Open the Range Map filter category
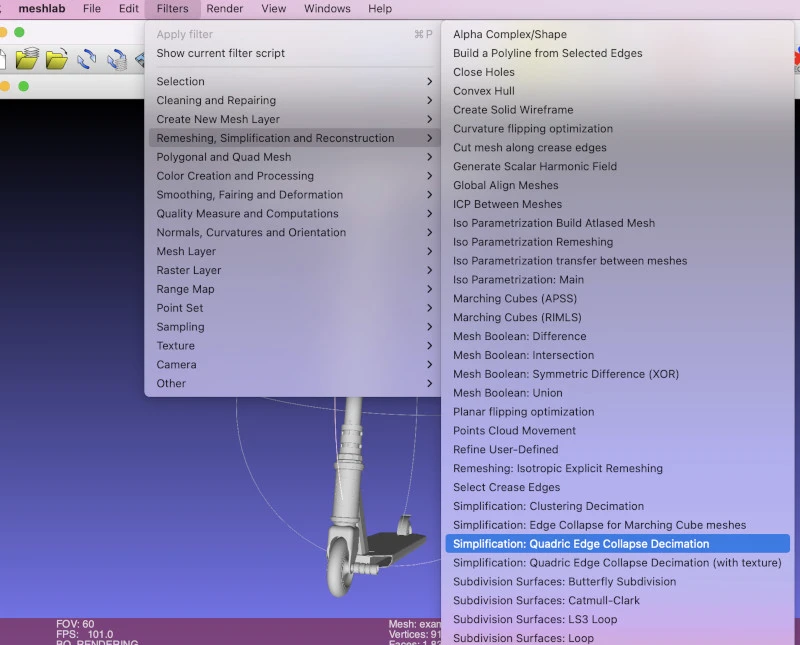The width and height of the screenshot is (800, 645). (293, 289)
